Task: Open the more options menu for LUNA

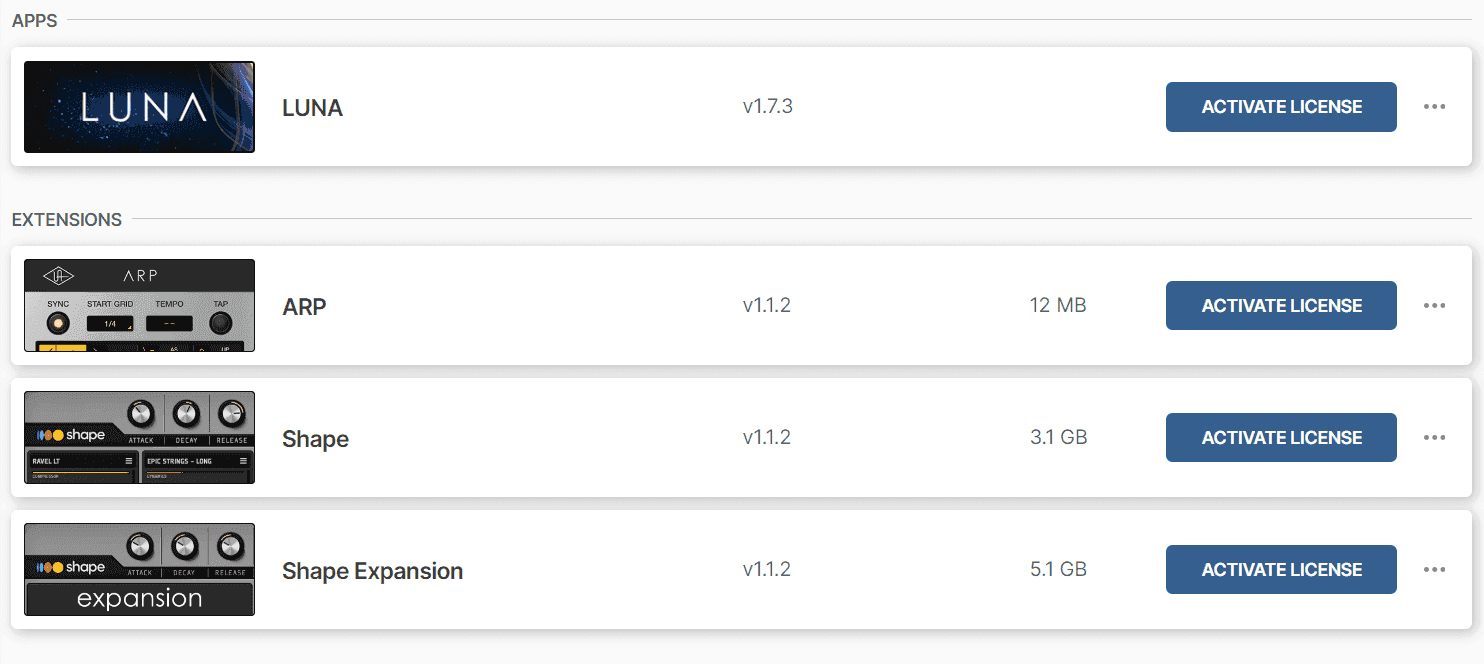Action: click(x=1434, y=107)
